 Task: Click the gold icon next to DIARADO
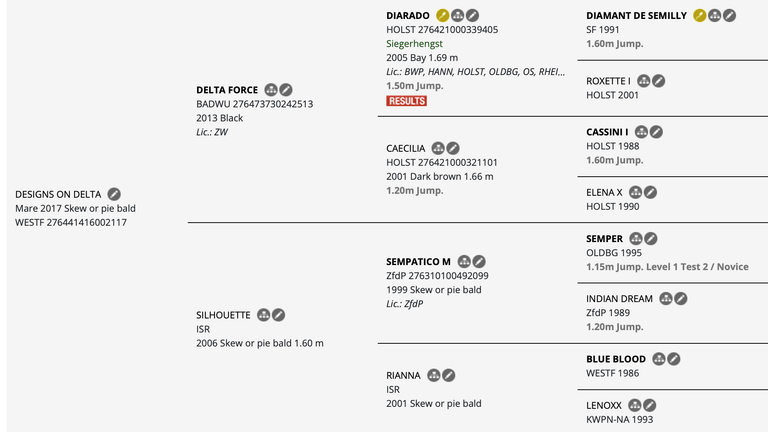tap(442, 16)
